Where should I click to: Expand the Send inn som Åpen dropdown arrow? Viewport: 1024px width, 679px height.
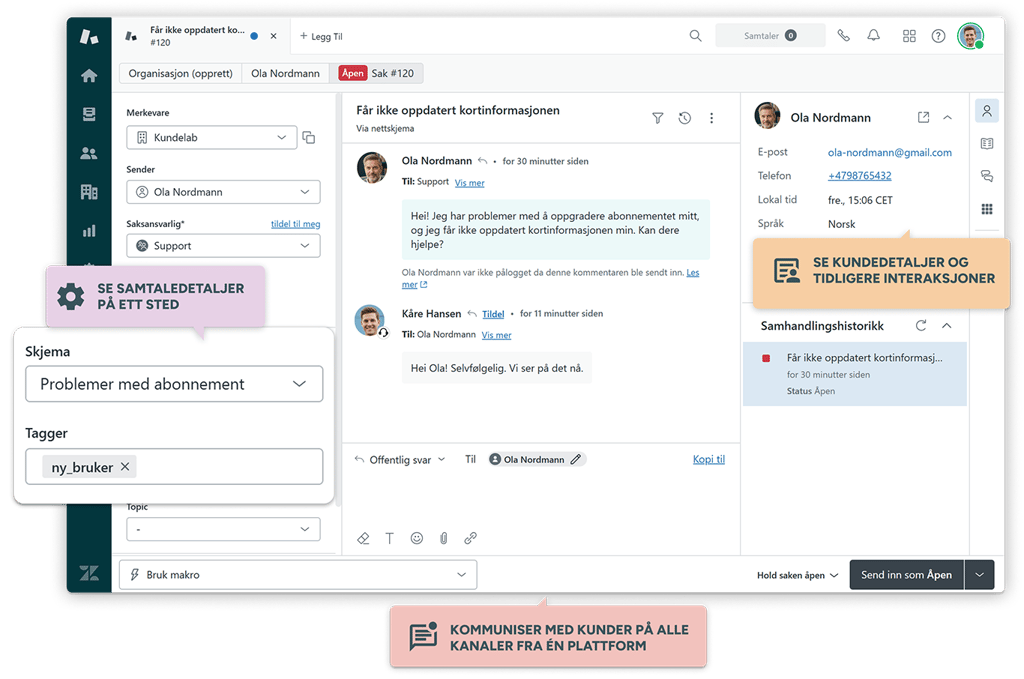click(x=977, y=574)
